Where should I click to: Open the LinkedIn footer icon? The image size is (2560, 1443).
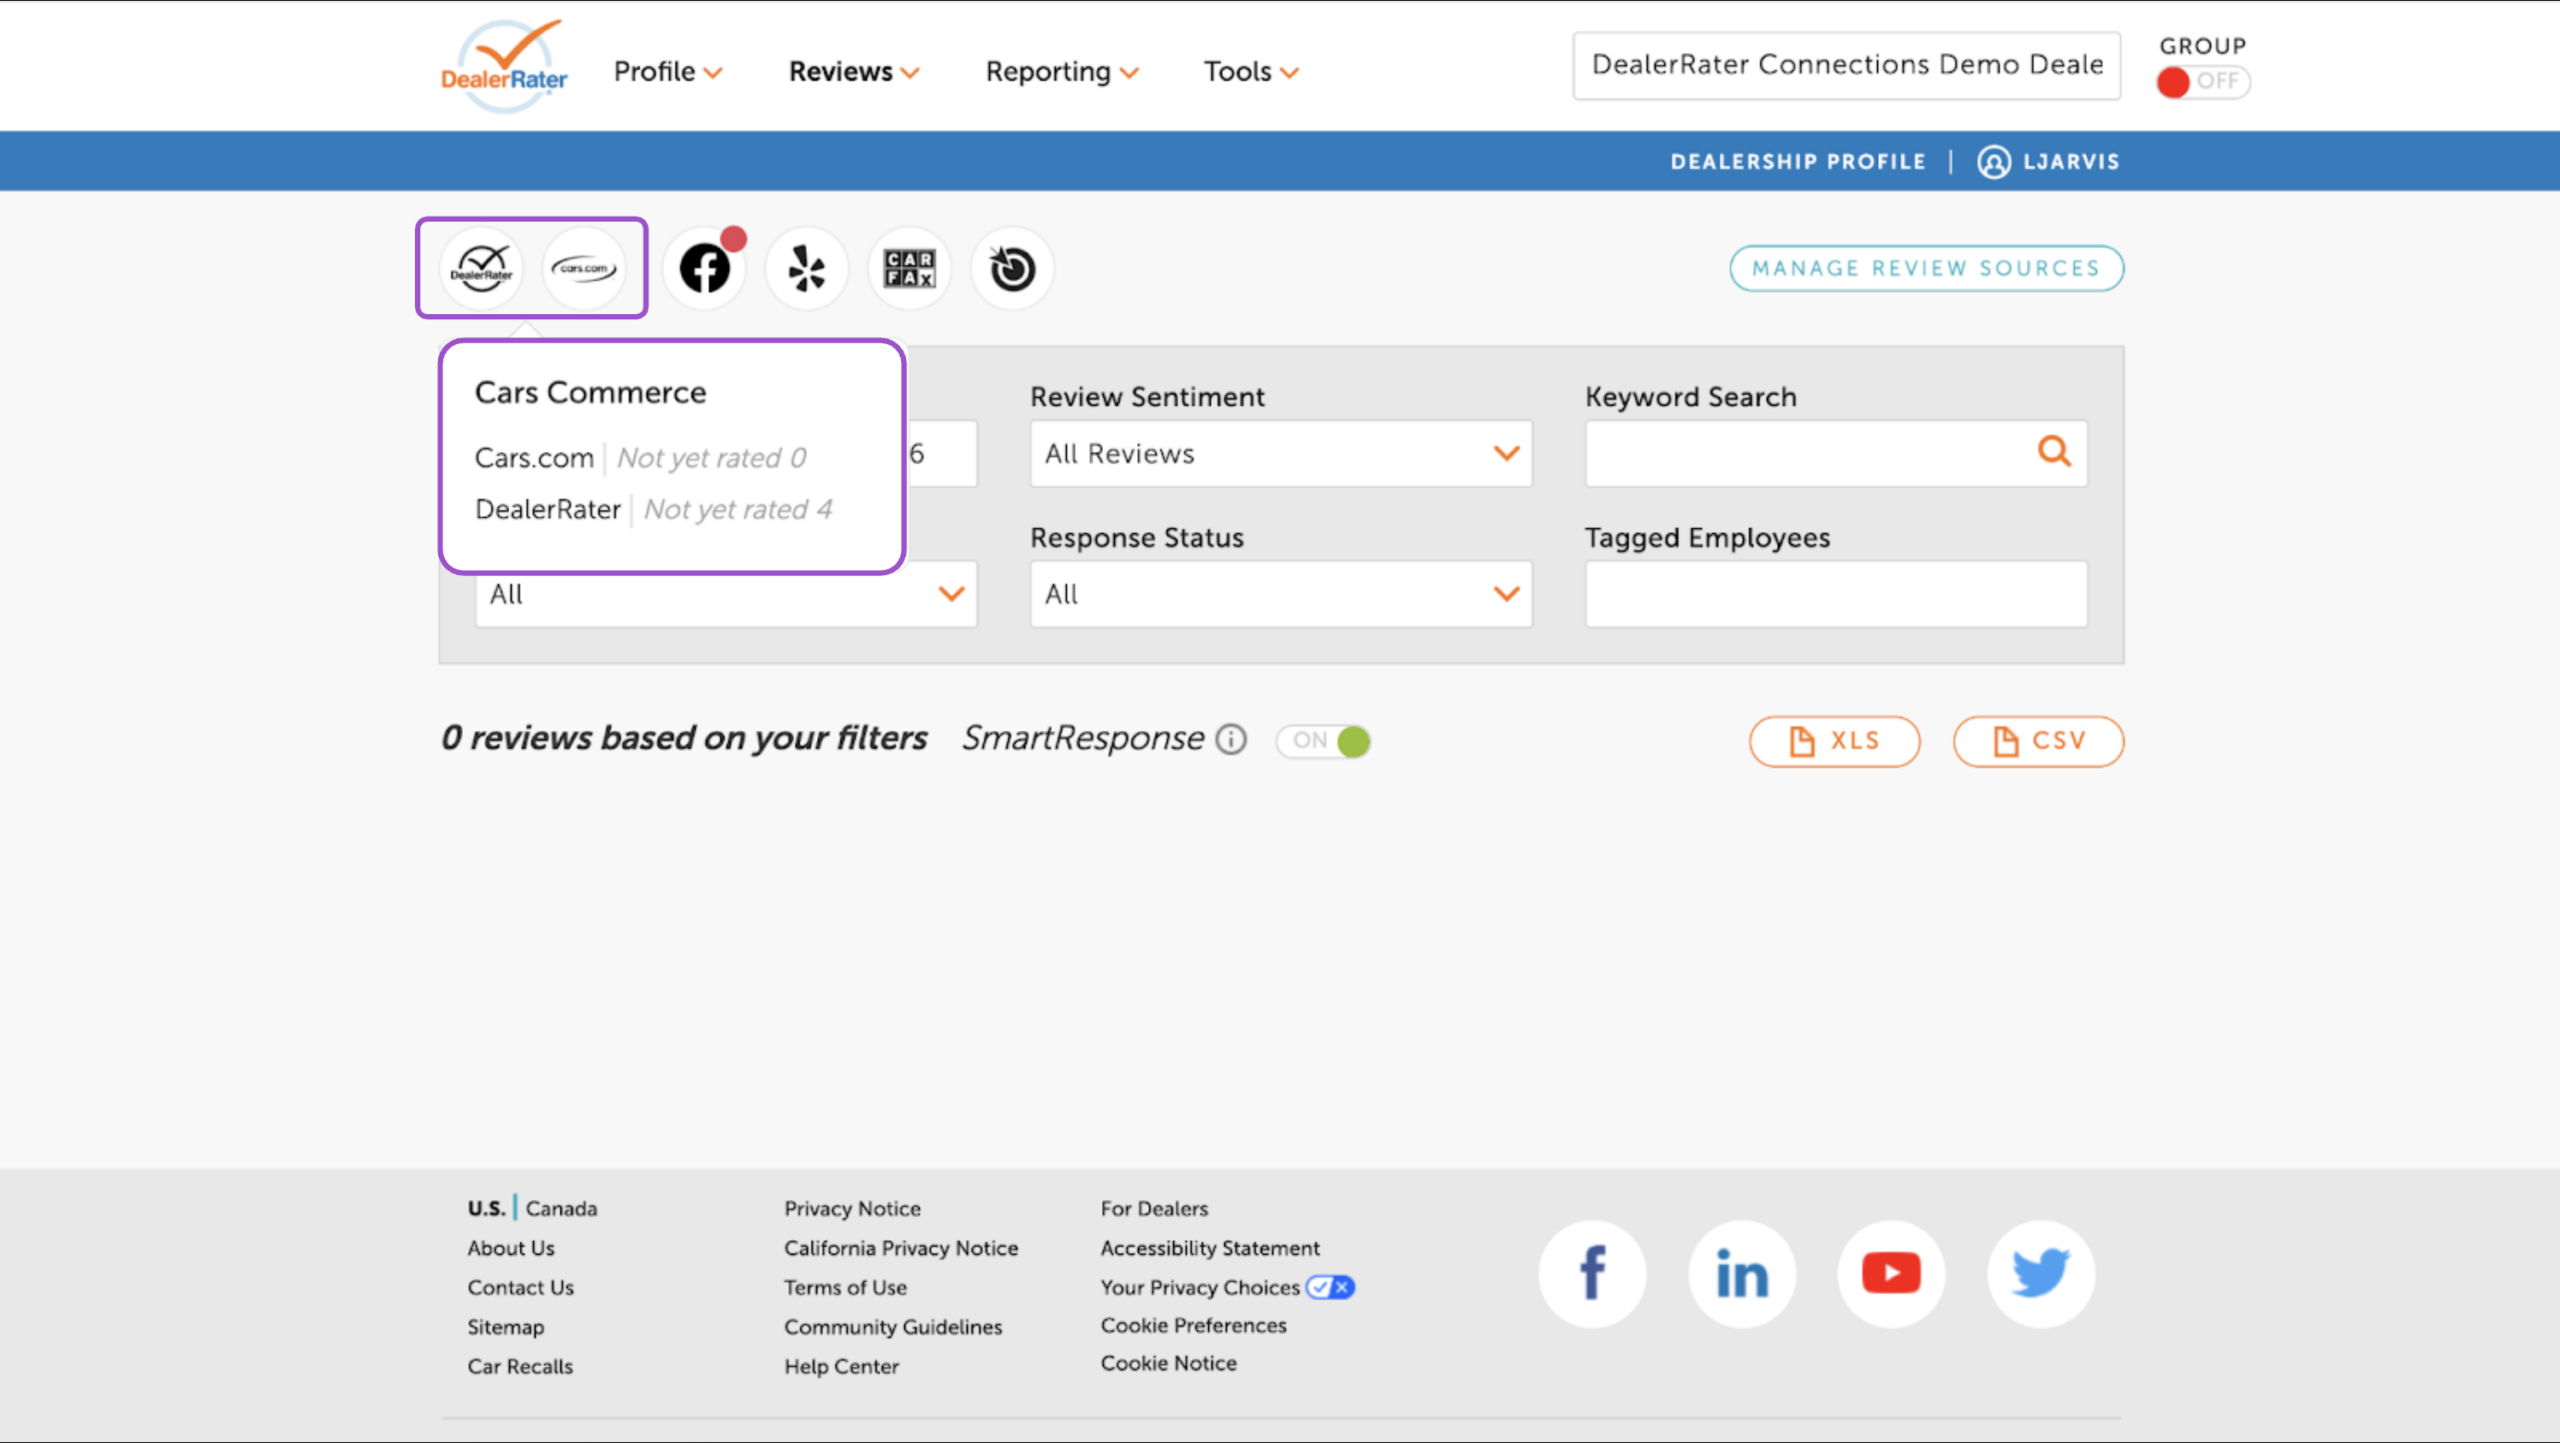tap(1742, 1273)
